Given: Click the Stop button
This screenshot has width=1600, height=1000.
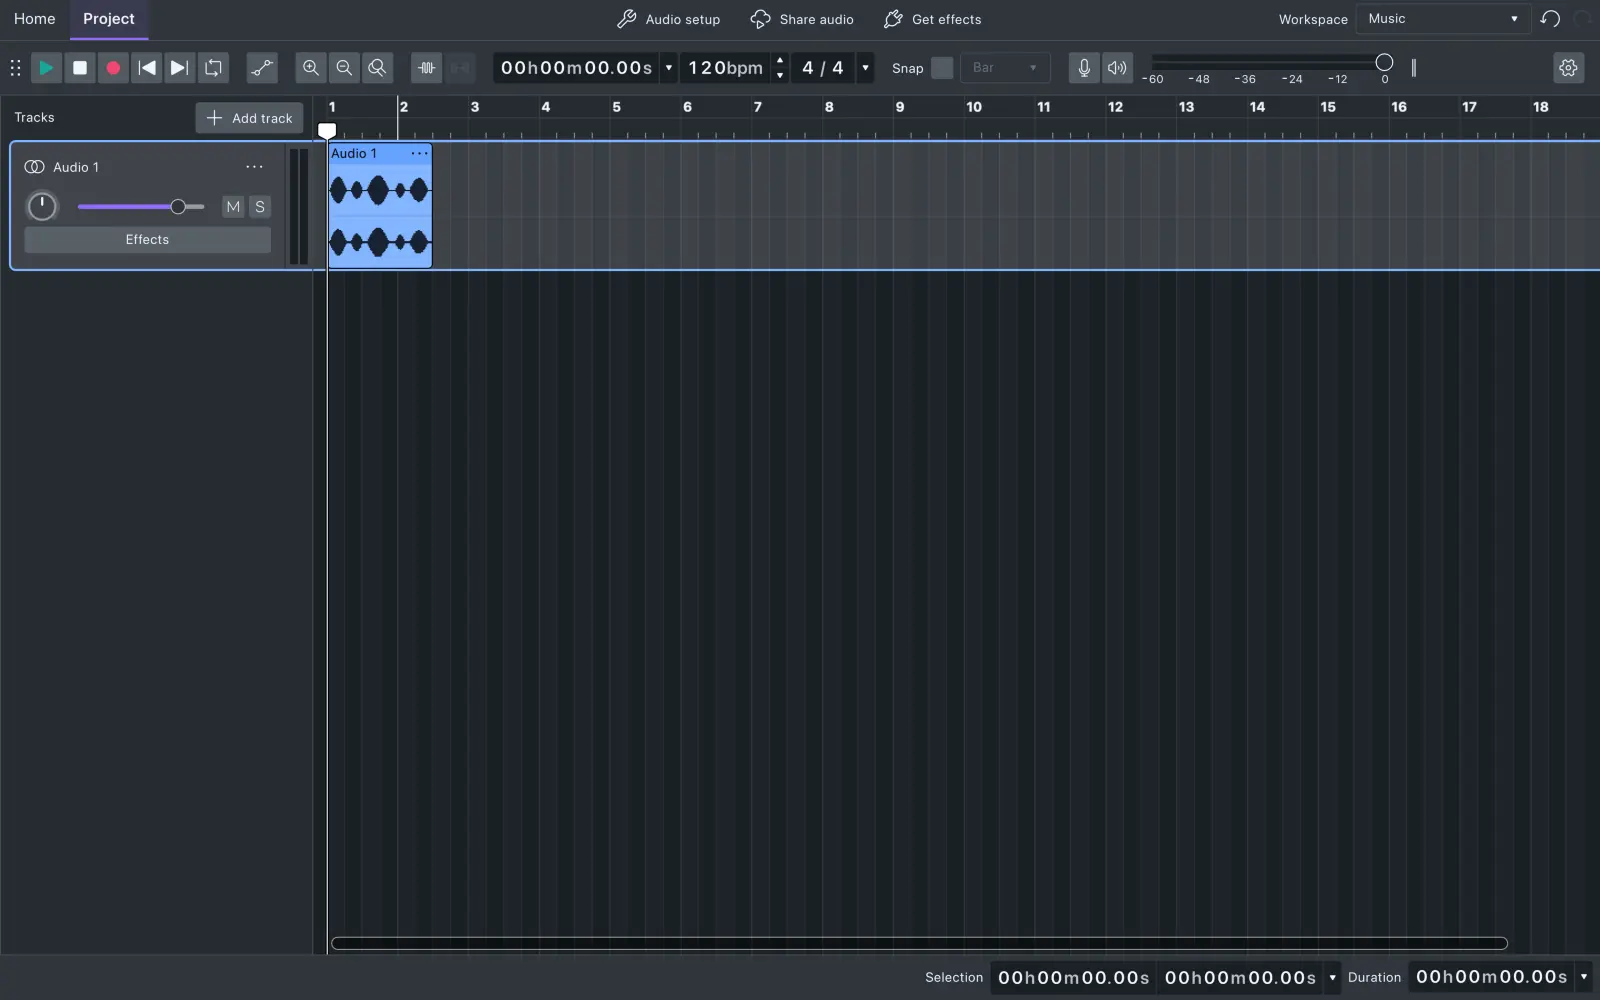Looking at the screenshot, I should coord(80,68).
